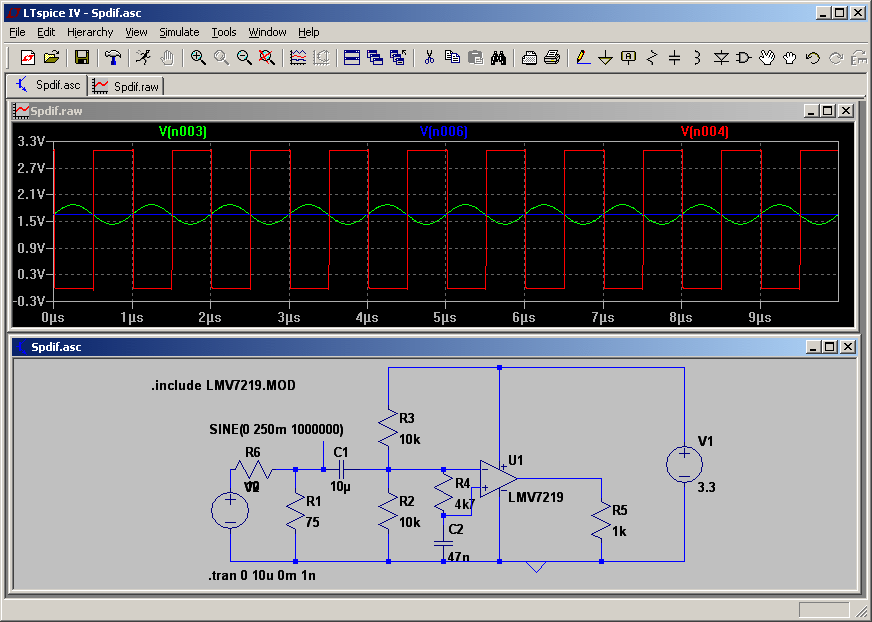Switch to the Spdif.raw tab
Viewport: 872px width, 622px height.
pos(126,86)
